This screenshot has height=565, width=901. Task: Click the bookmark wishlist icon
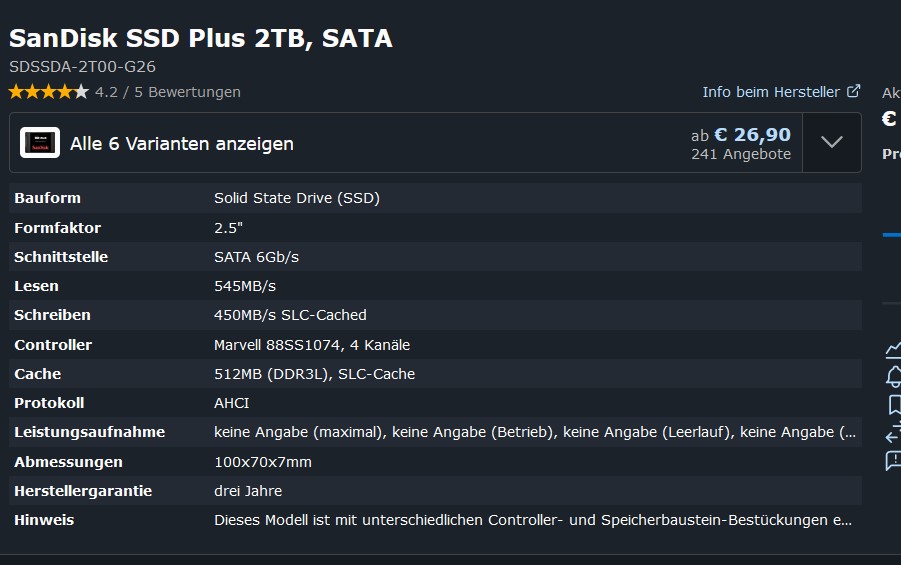(x=894, y=405)
